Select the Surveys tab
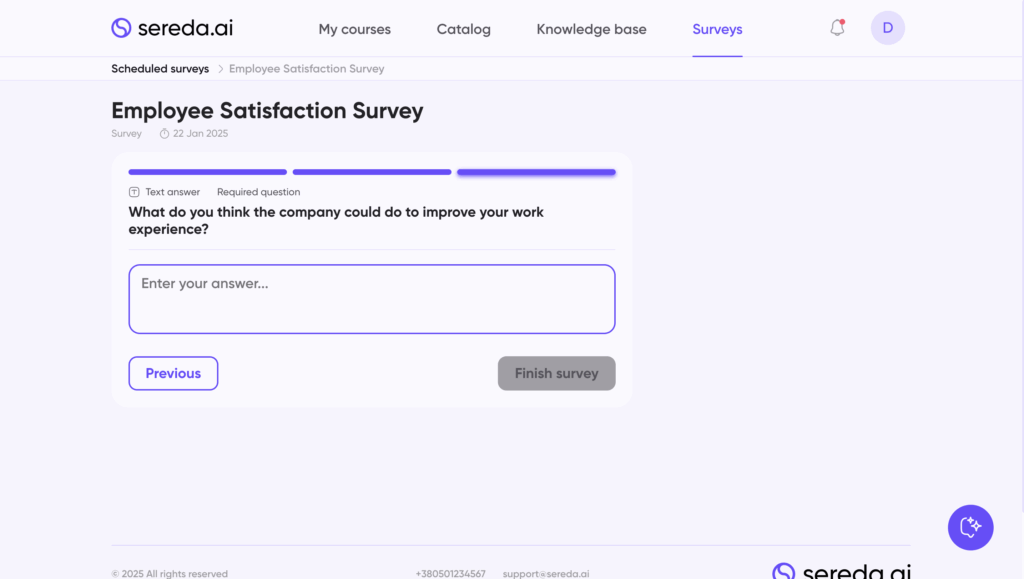 coord(717,29)
